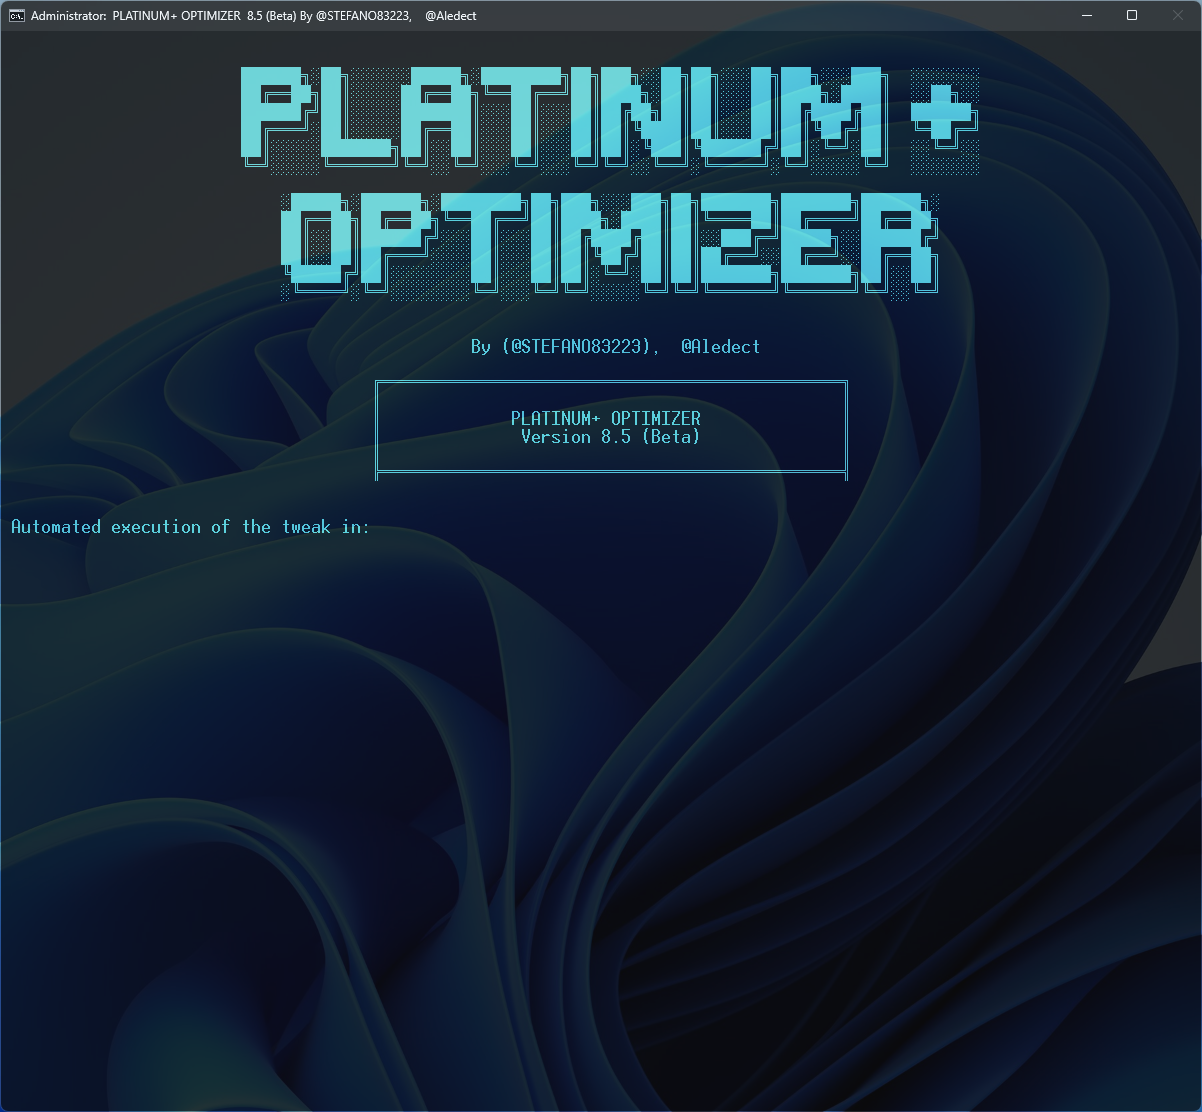Click the @Aledect author handle
The image size is (1202, 1112).
click(720, 347)
